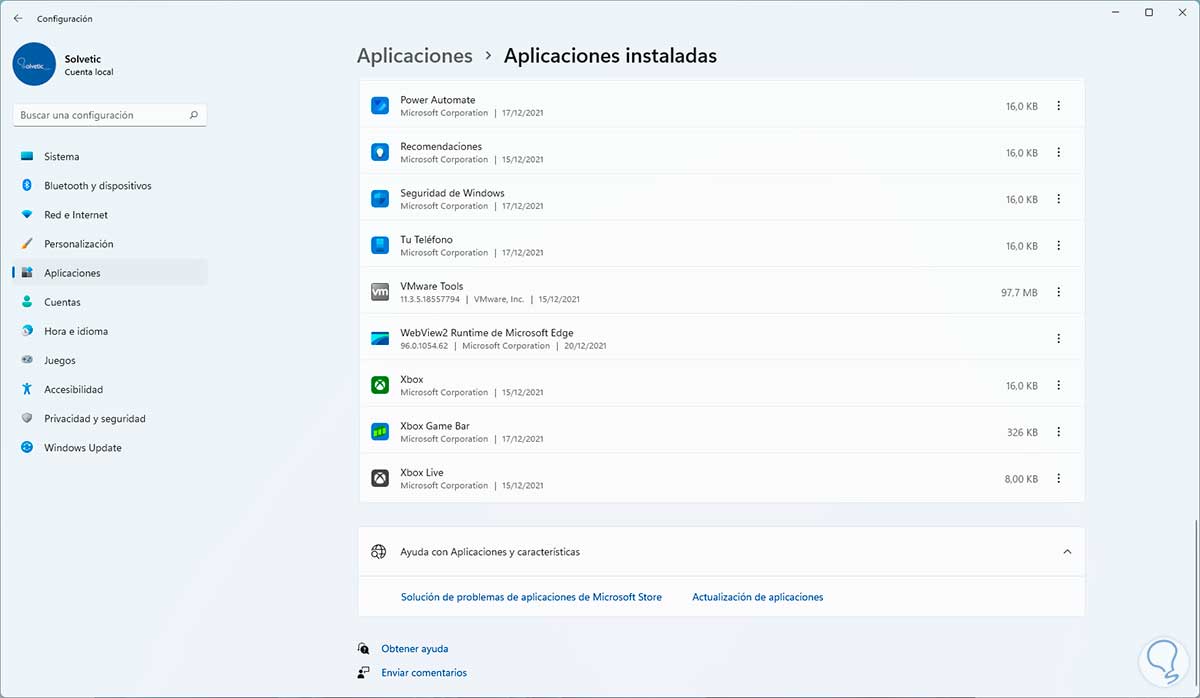Click the Recomendaciones app icon
This screenshot has height=698, width=1200.
pyautogui.click(x=380, y=152)
